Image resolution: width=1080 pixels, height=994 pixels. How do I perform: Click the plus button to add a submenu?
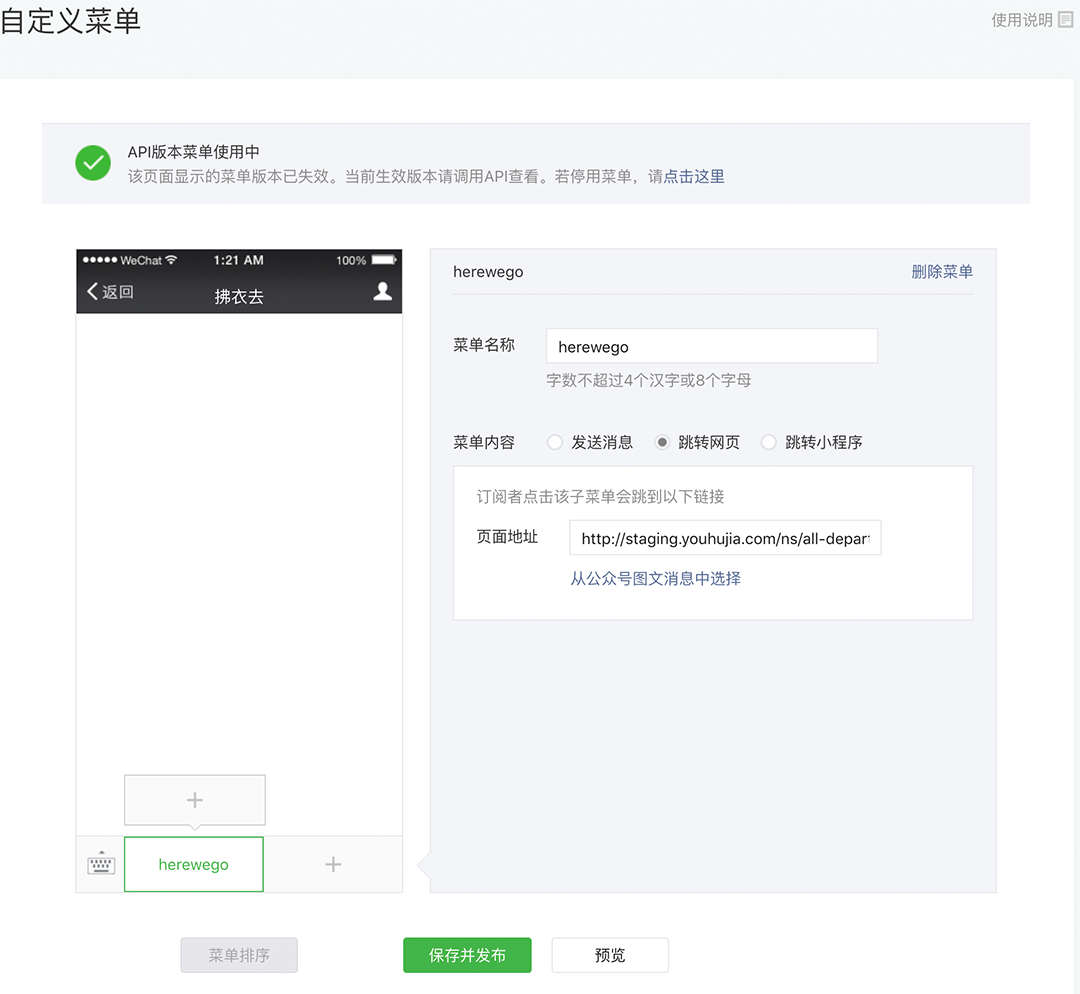(x=194, y=800)
